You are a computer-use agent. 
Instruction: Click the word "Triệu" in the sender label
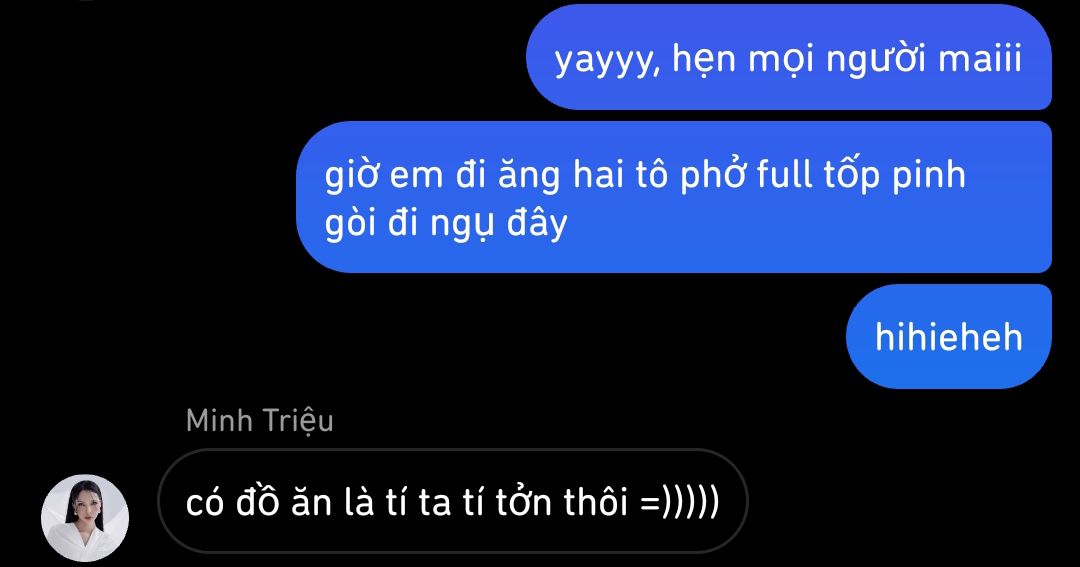[x=299, y=421]
